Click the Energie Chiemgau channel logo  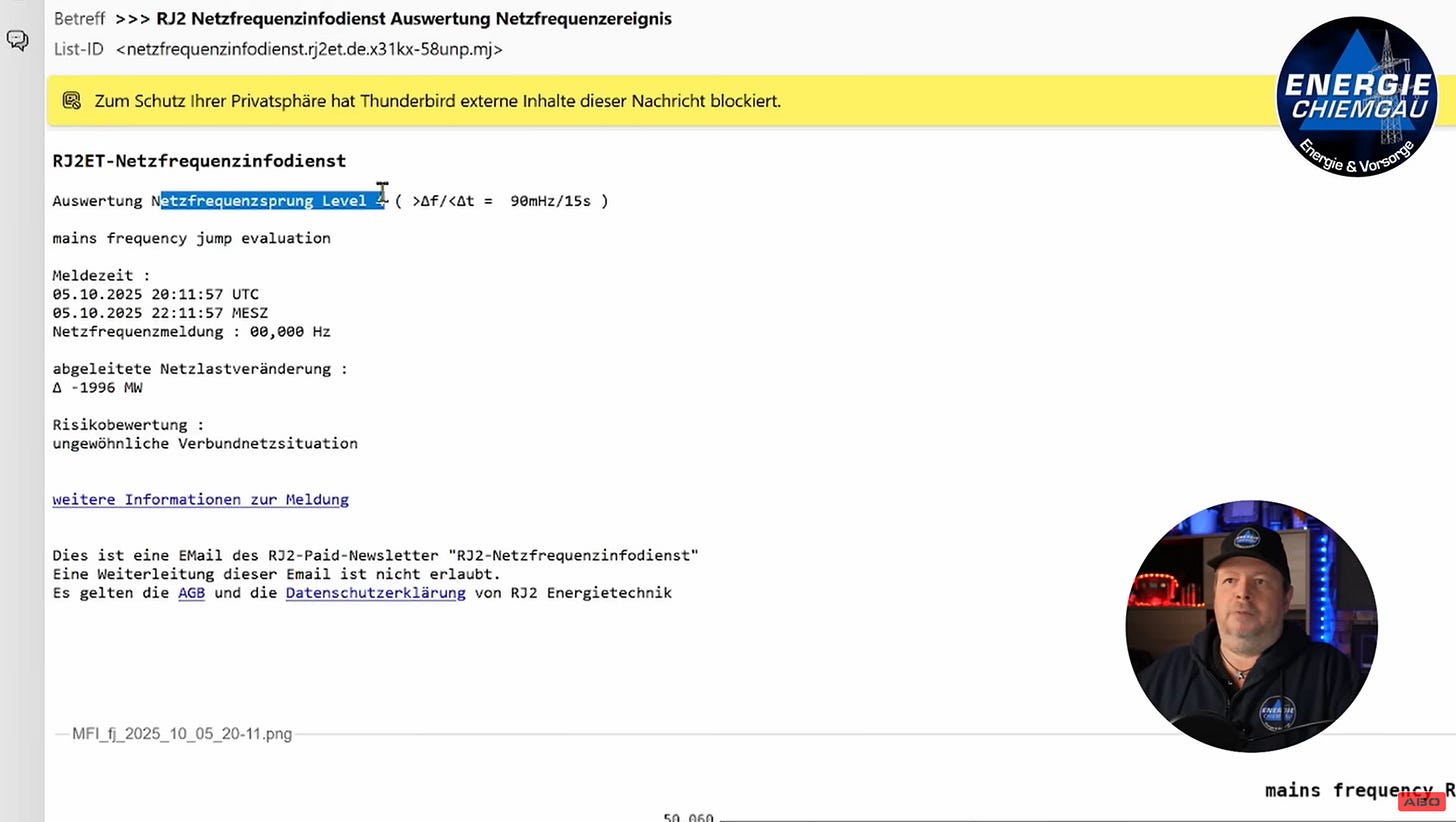pyautogui.click(x=1357, y=96)
